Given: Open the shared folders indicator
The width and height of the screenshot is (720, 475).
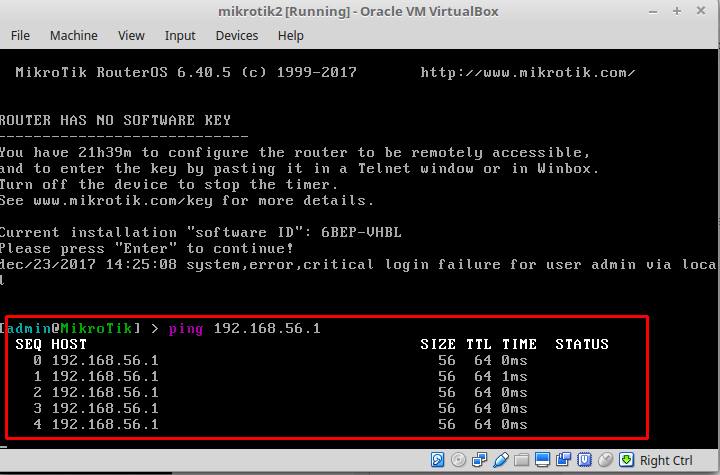Looking at the screenshot, I should point(521,460).
